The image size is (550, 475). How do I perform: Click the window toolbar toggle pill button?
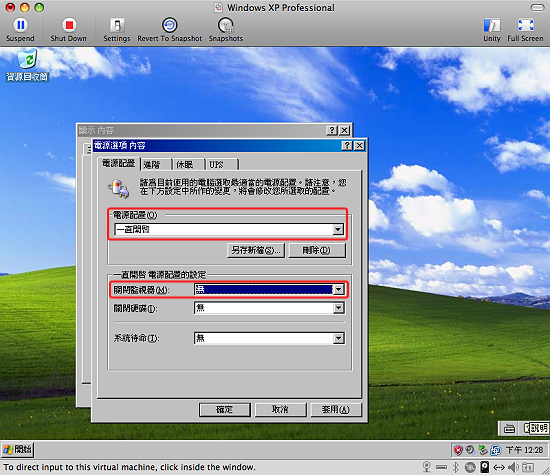coord(537,7)
